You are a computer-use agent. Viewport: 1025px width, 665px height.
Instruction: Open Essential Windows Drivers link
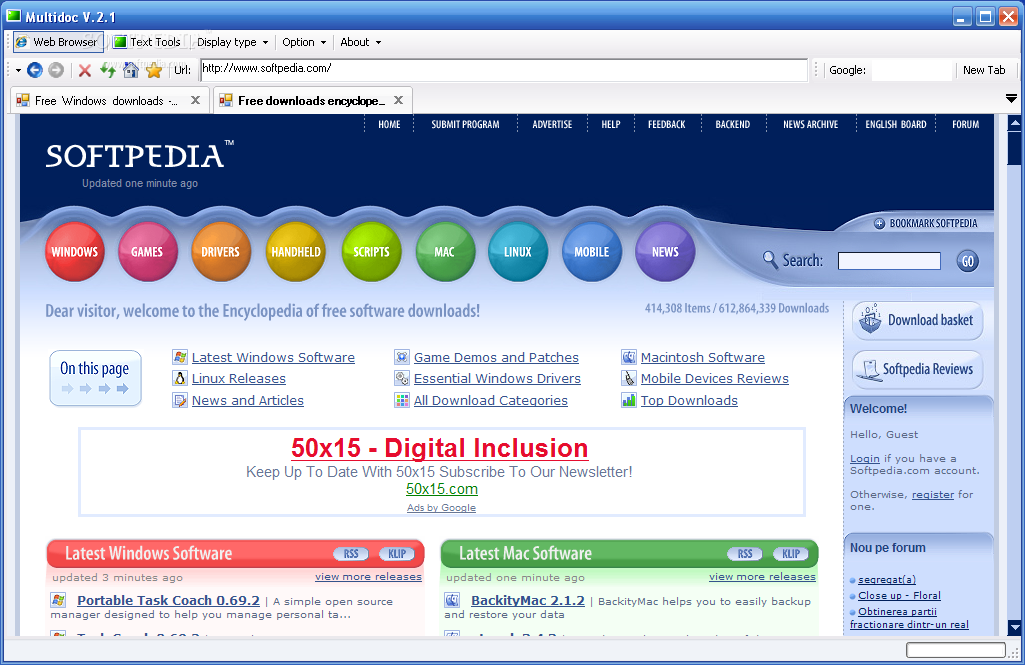click(497, 379)
